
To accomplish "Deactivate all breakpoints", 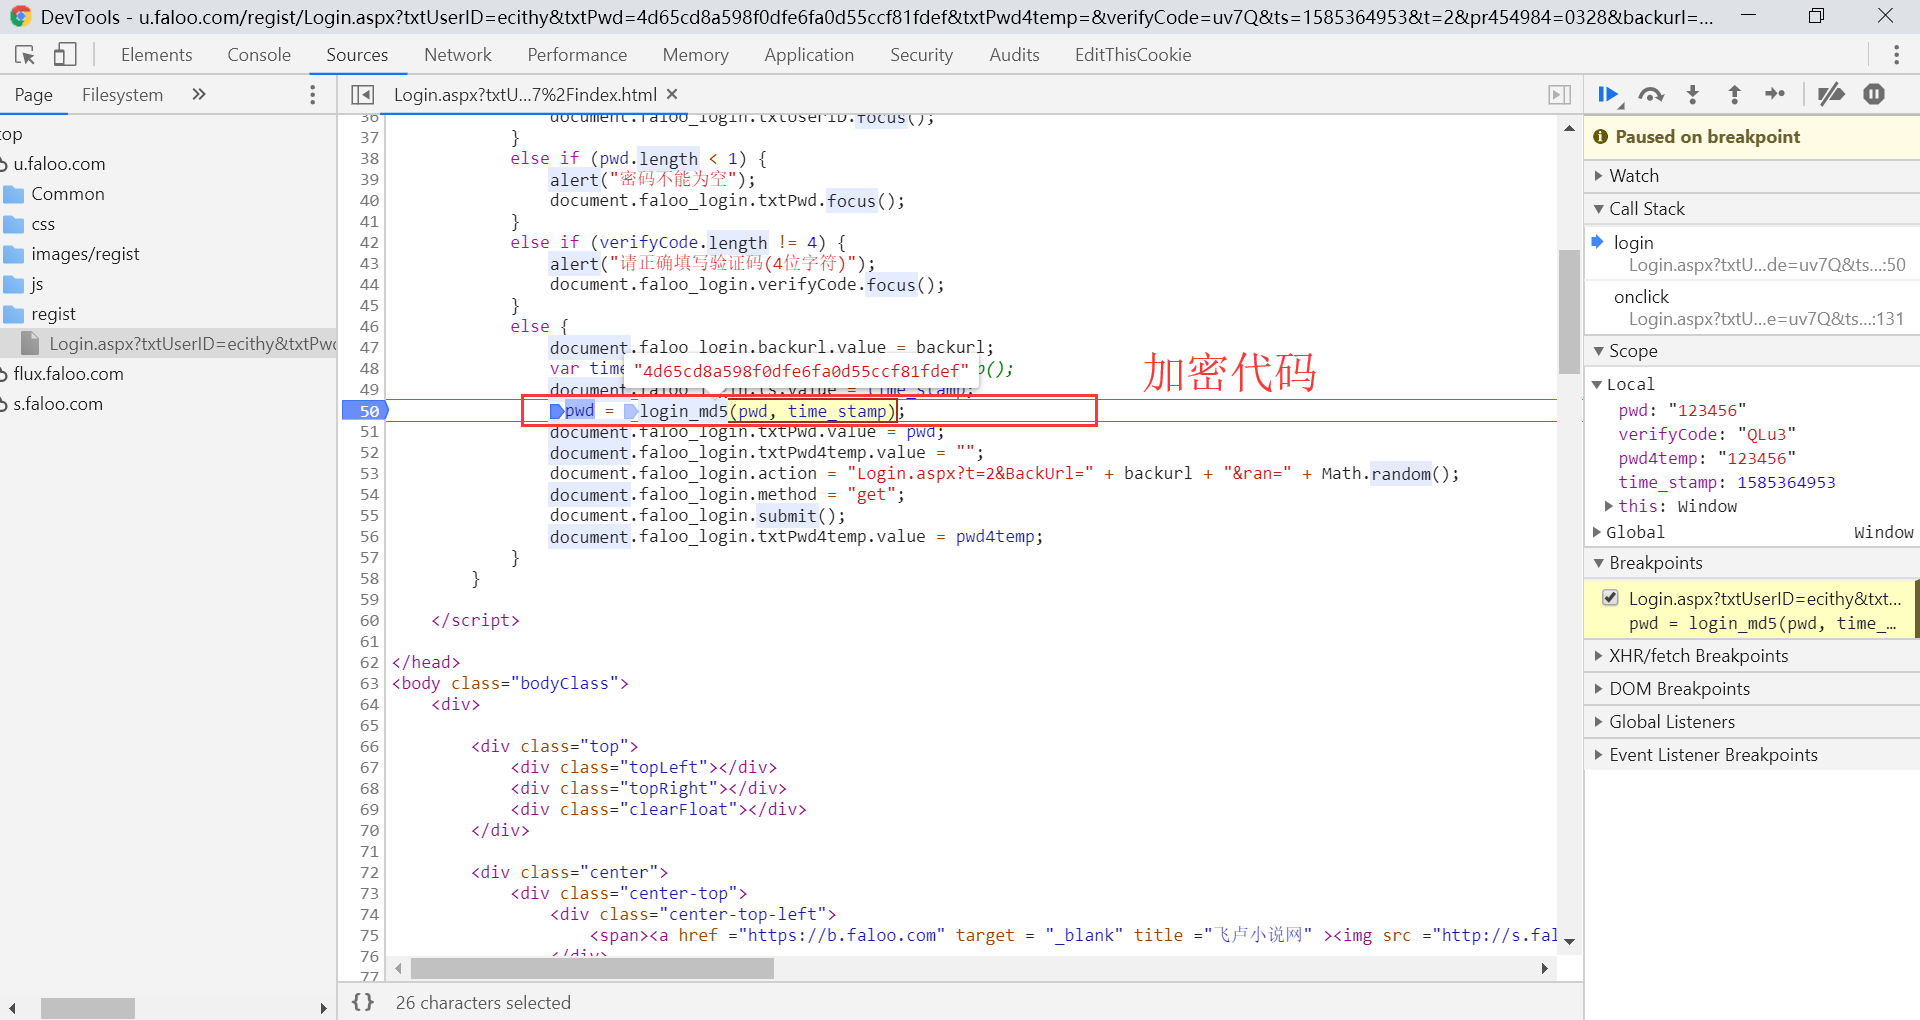I will (1831, 95).
